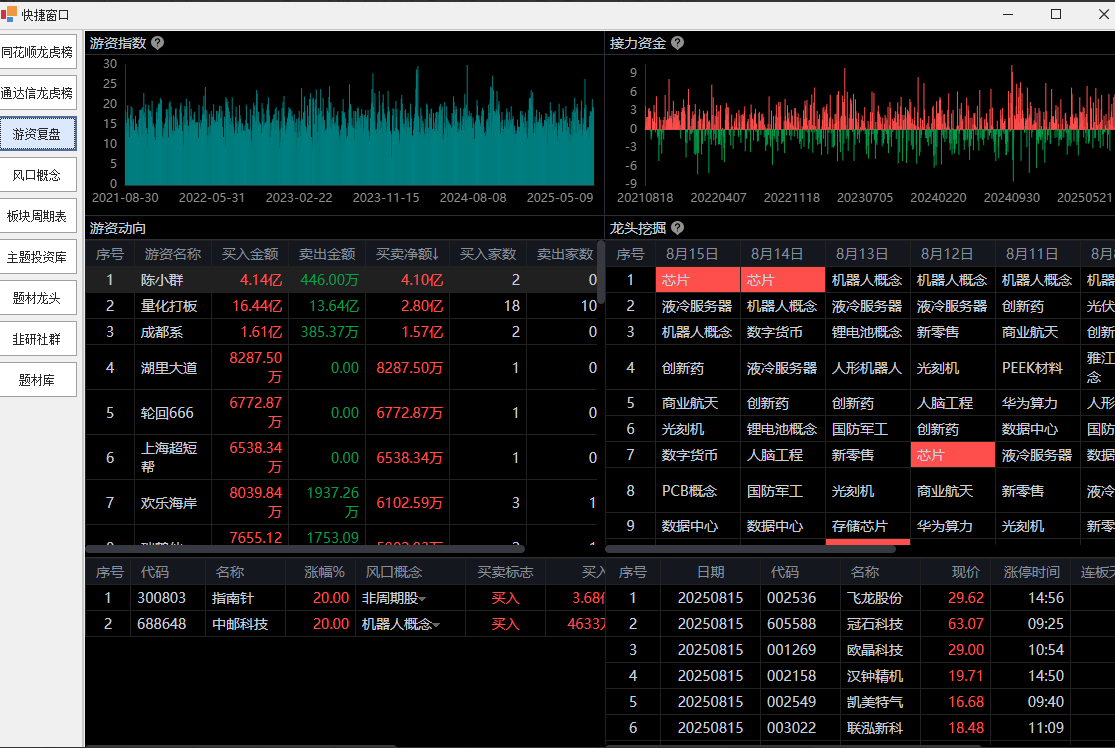Switch to the 通达信龙虎榜 tab

38,93
